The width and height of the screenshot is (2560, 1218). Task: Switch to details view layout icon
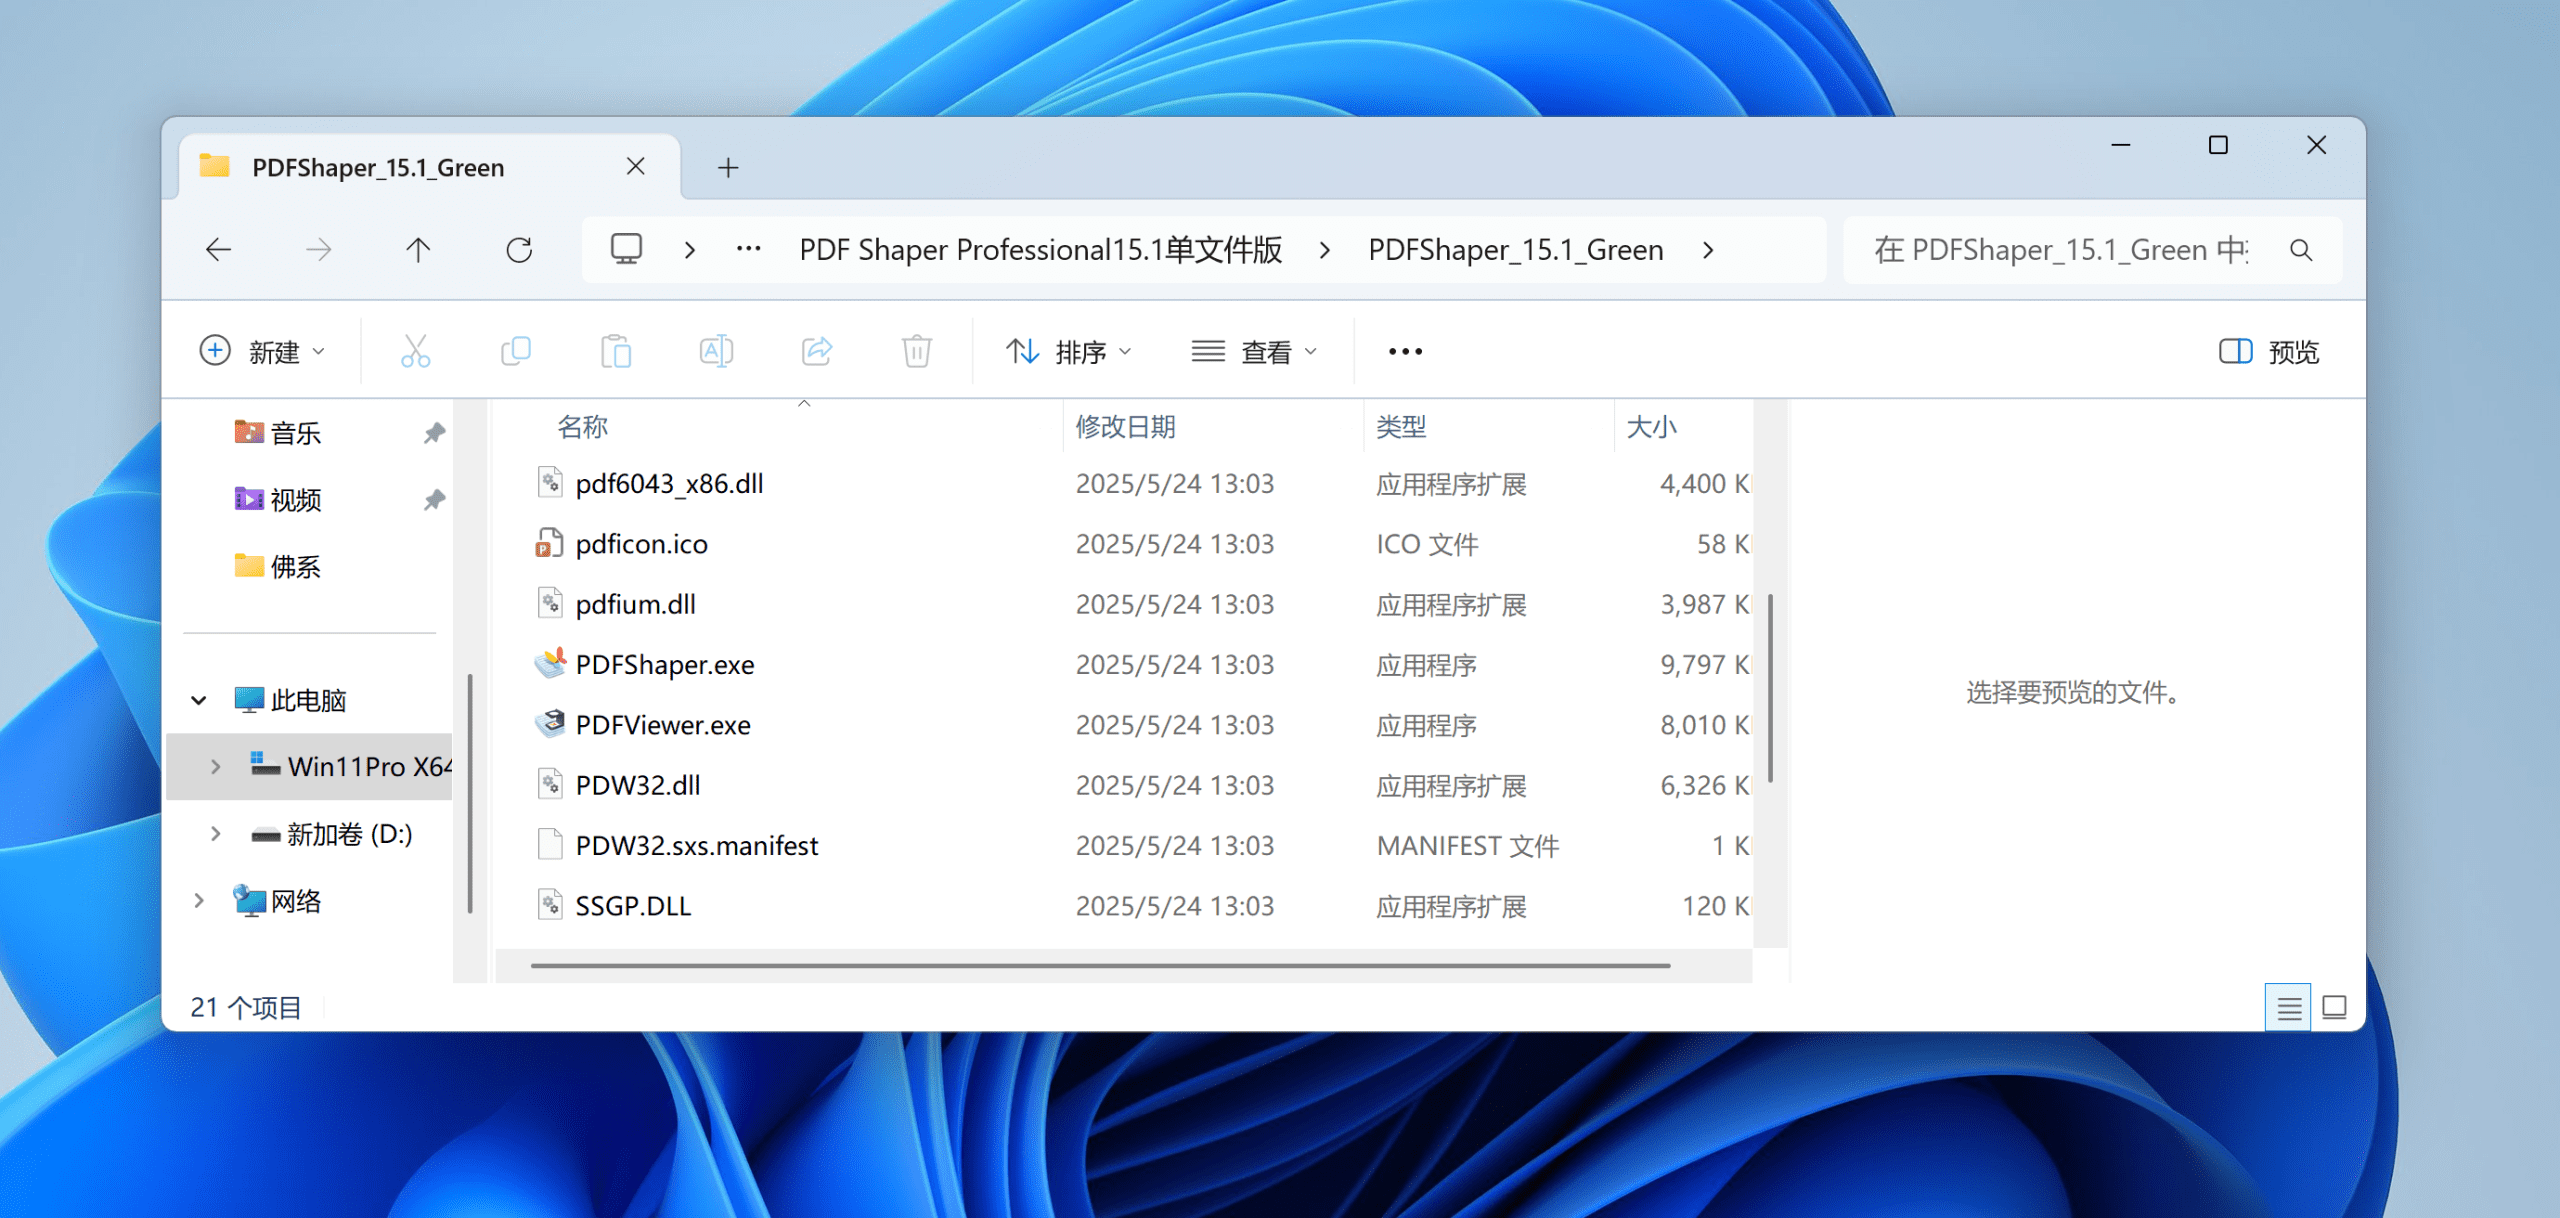pyautogui.click(x=2288, y=1007)
